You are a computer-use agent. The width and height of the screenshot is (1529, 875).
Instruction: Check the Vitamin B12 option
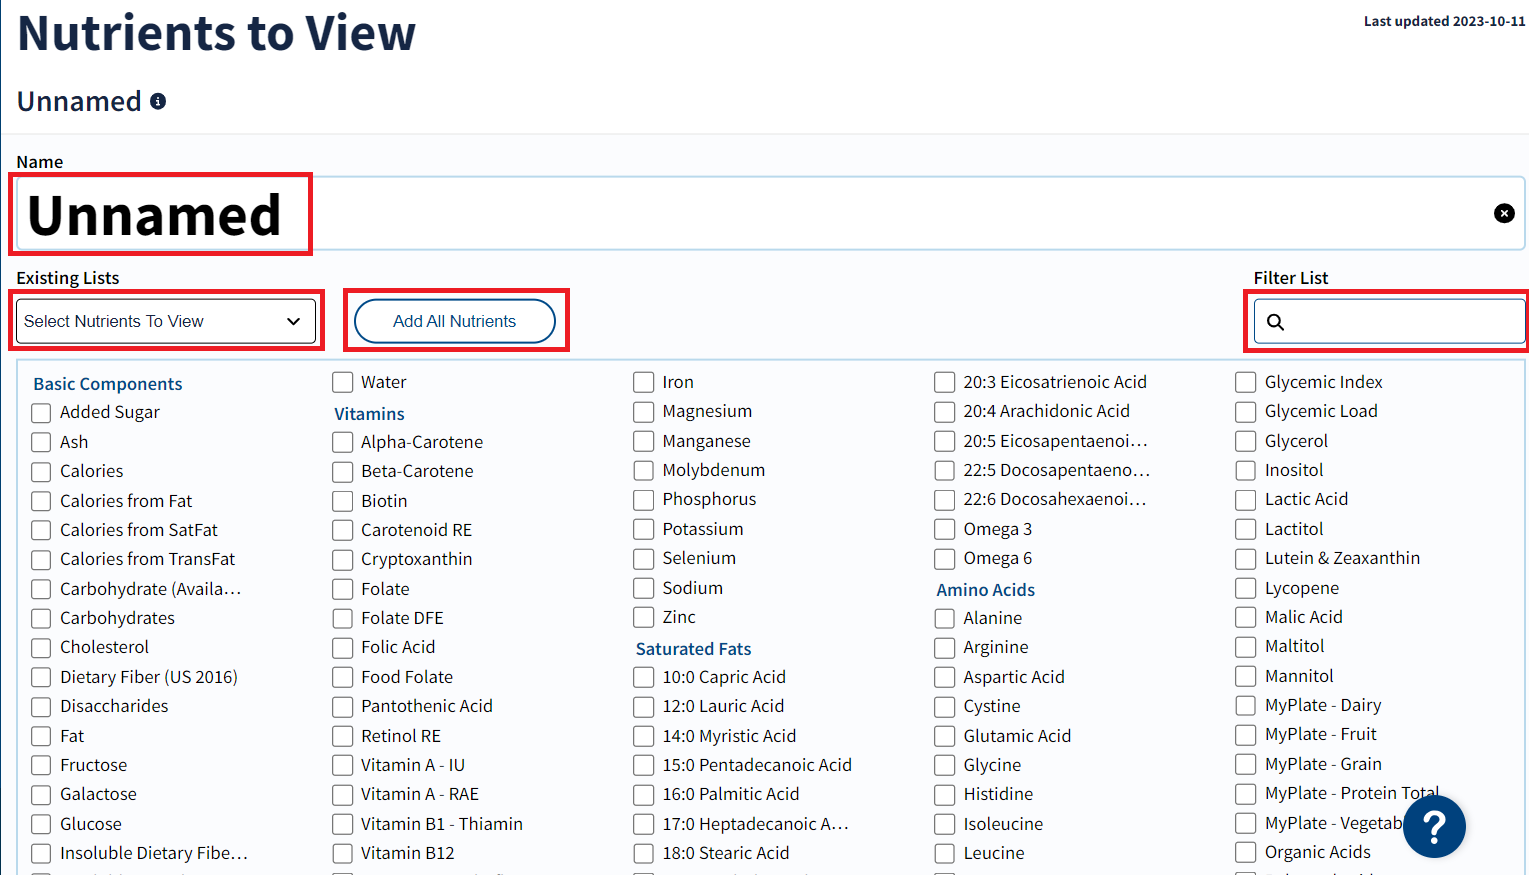342,853
